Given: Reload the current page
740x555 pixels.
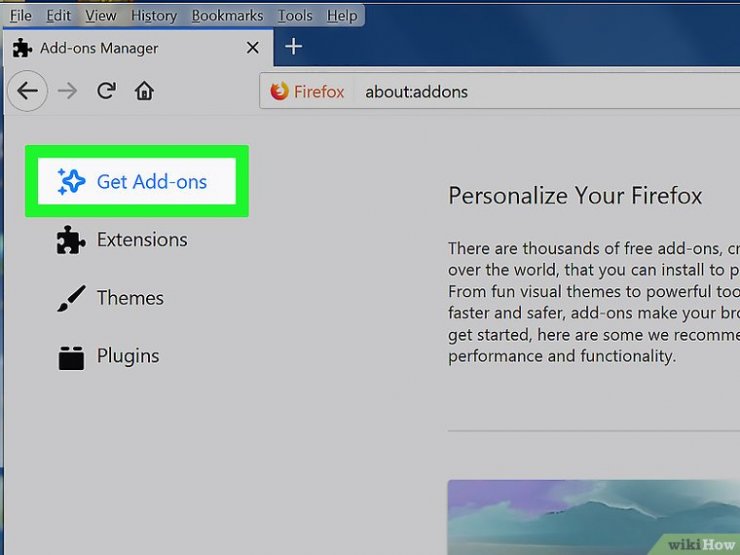Looking at the screenshot, I should (x=107, y=91).
